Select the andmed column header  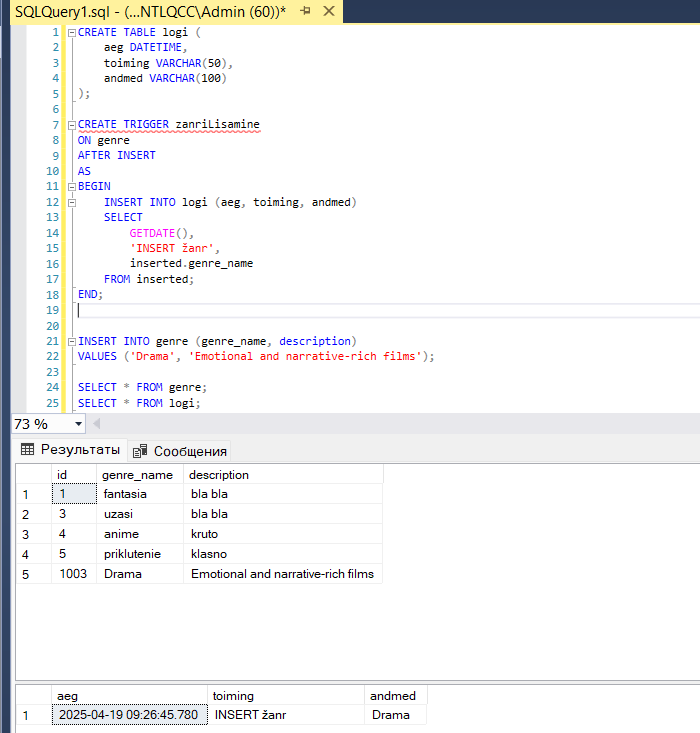coord(396,696)
